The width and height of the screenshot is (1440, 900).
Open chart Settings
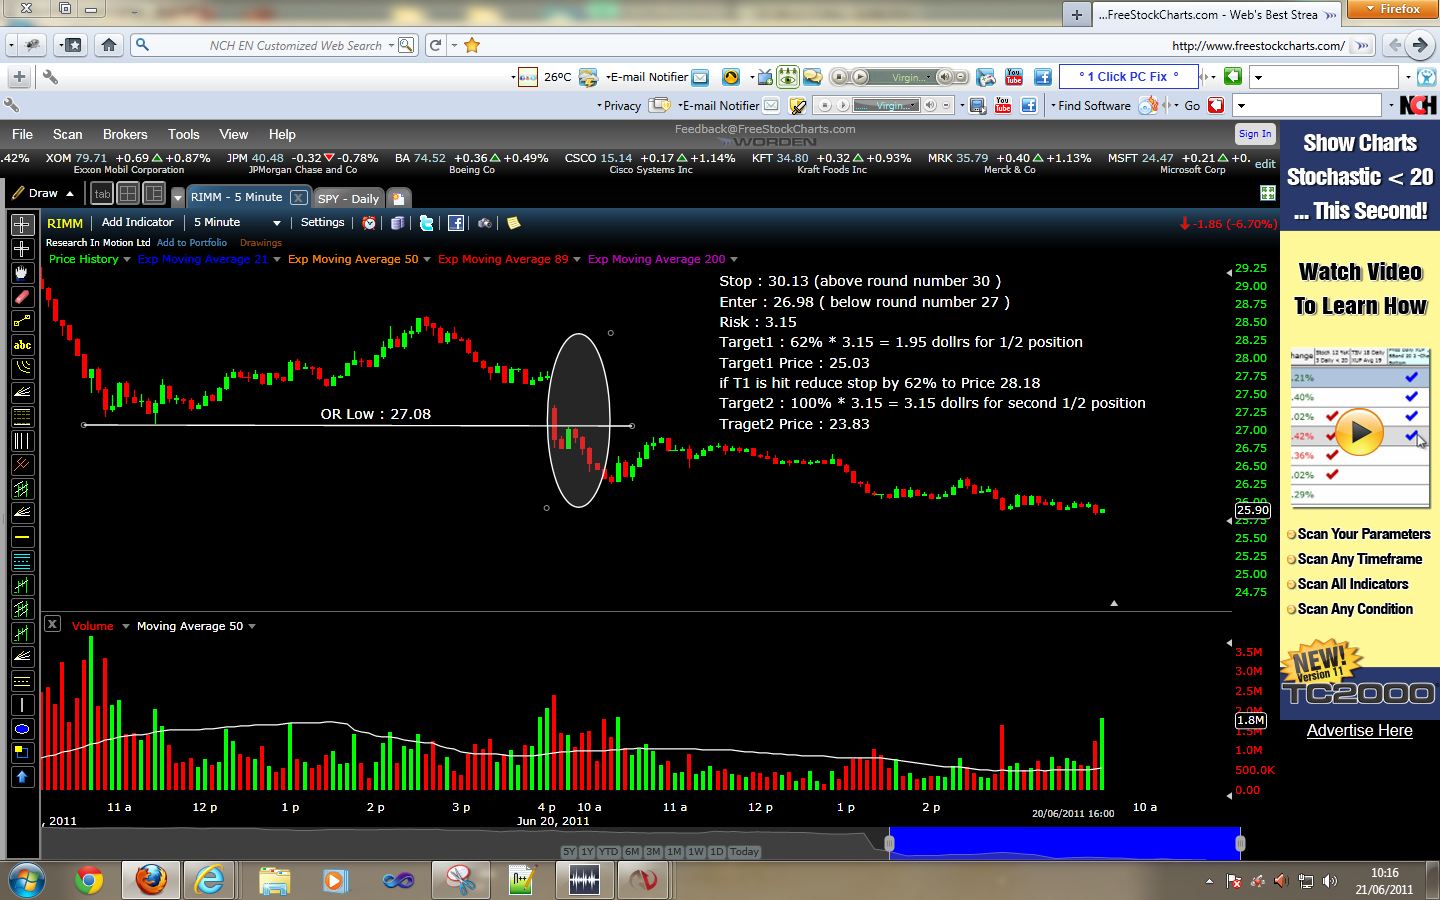coord(322,223)
